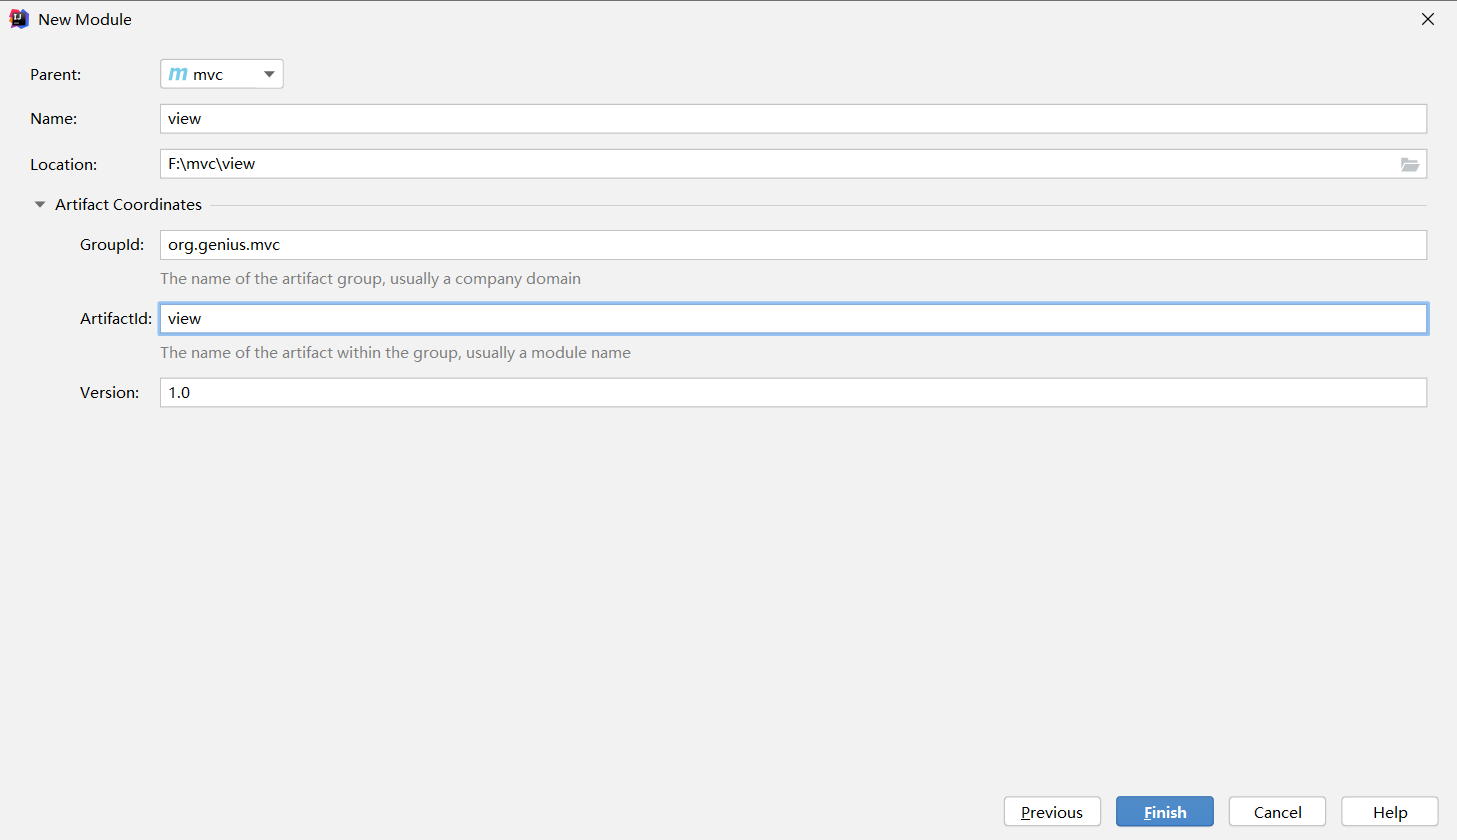Click the Maven 'm' icon in Parent

tap(178, 74)
